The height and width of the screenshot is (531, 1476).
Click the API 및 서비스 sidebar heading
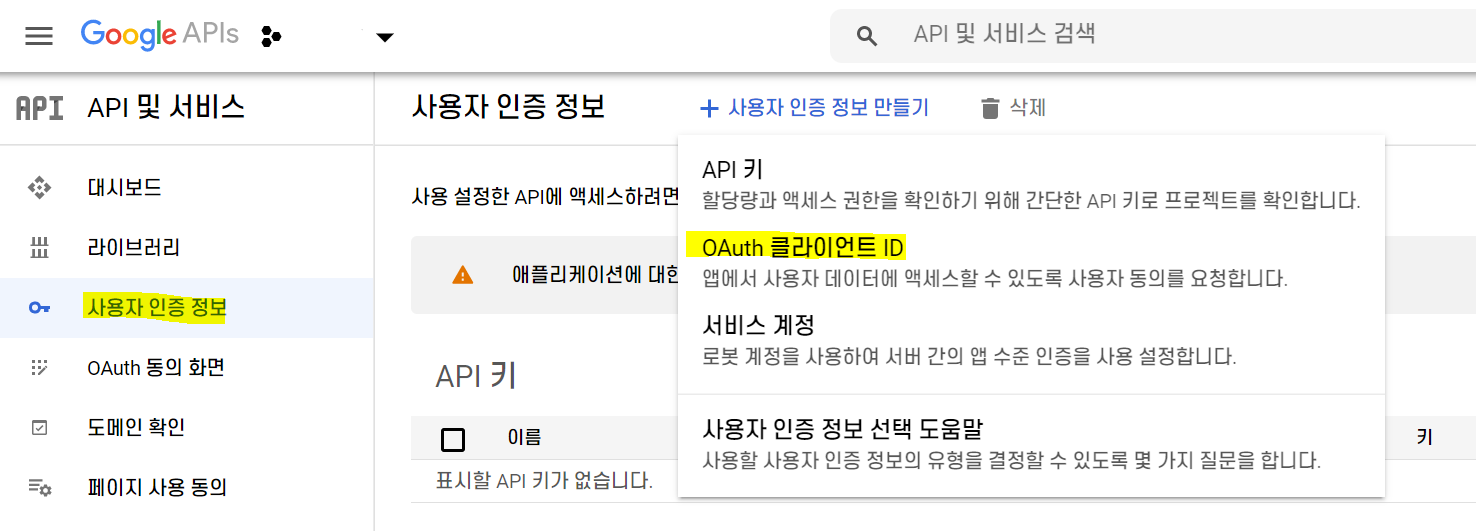pos(166,107)
